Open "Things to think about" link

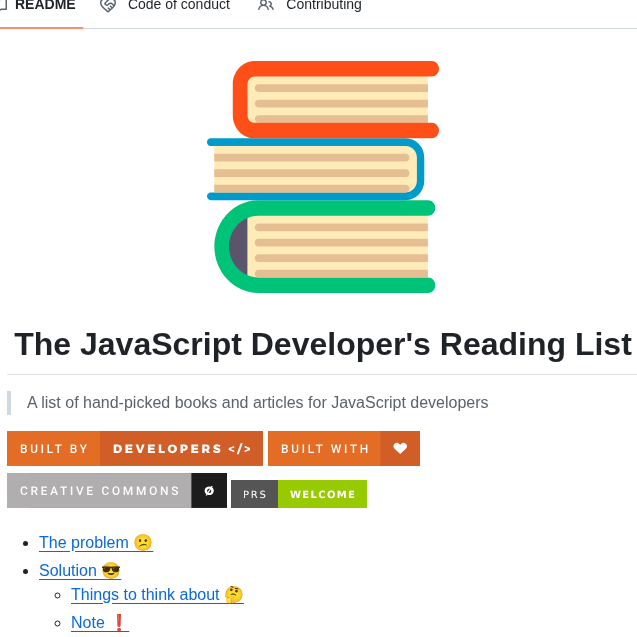tap(157, 594)
